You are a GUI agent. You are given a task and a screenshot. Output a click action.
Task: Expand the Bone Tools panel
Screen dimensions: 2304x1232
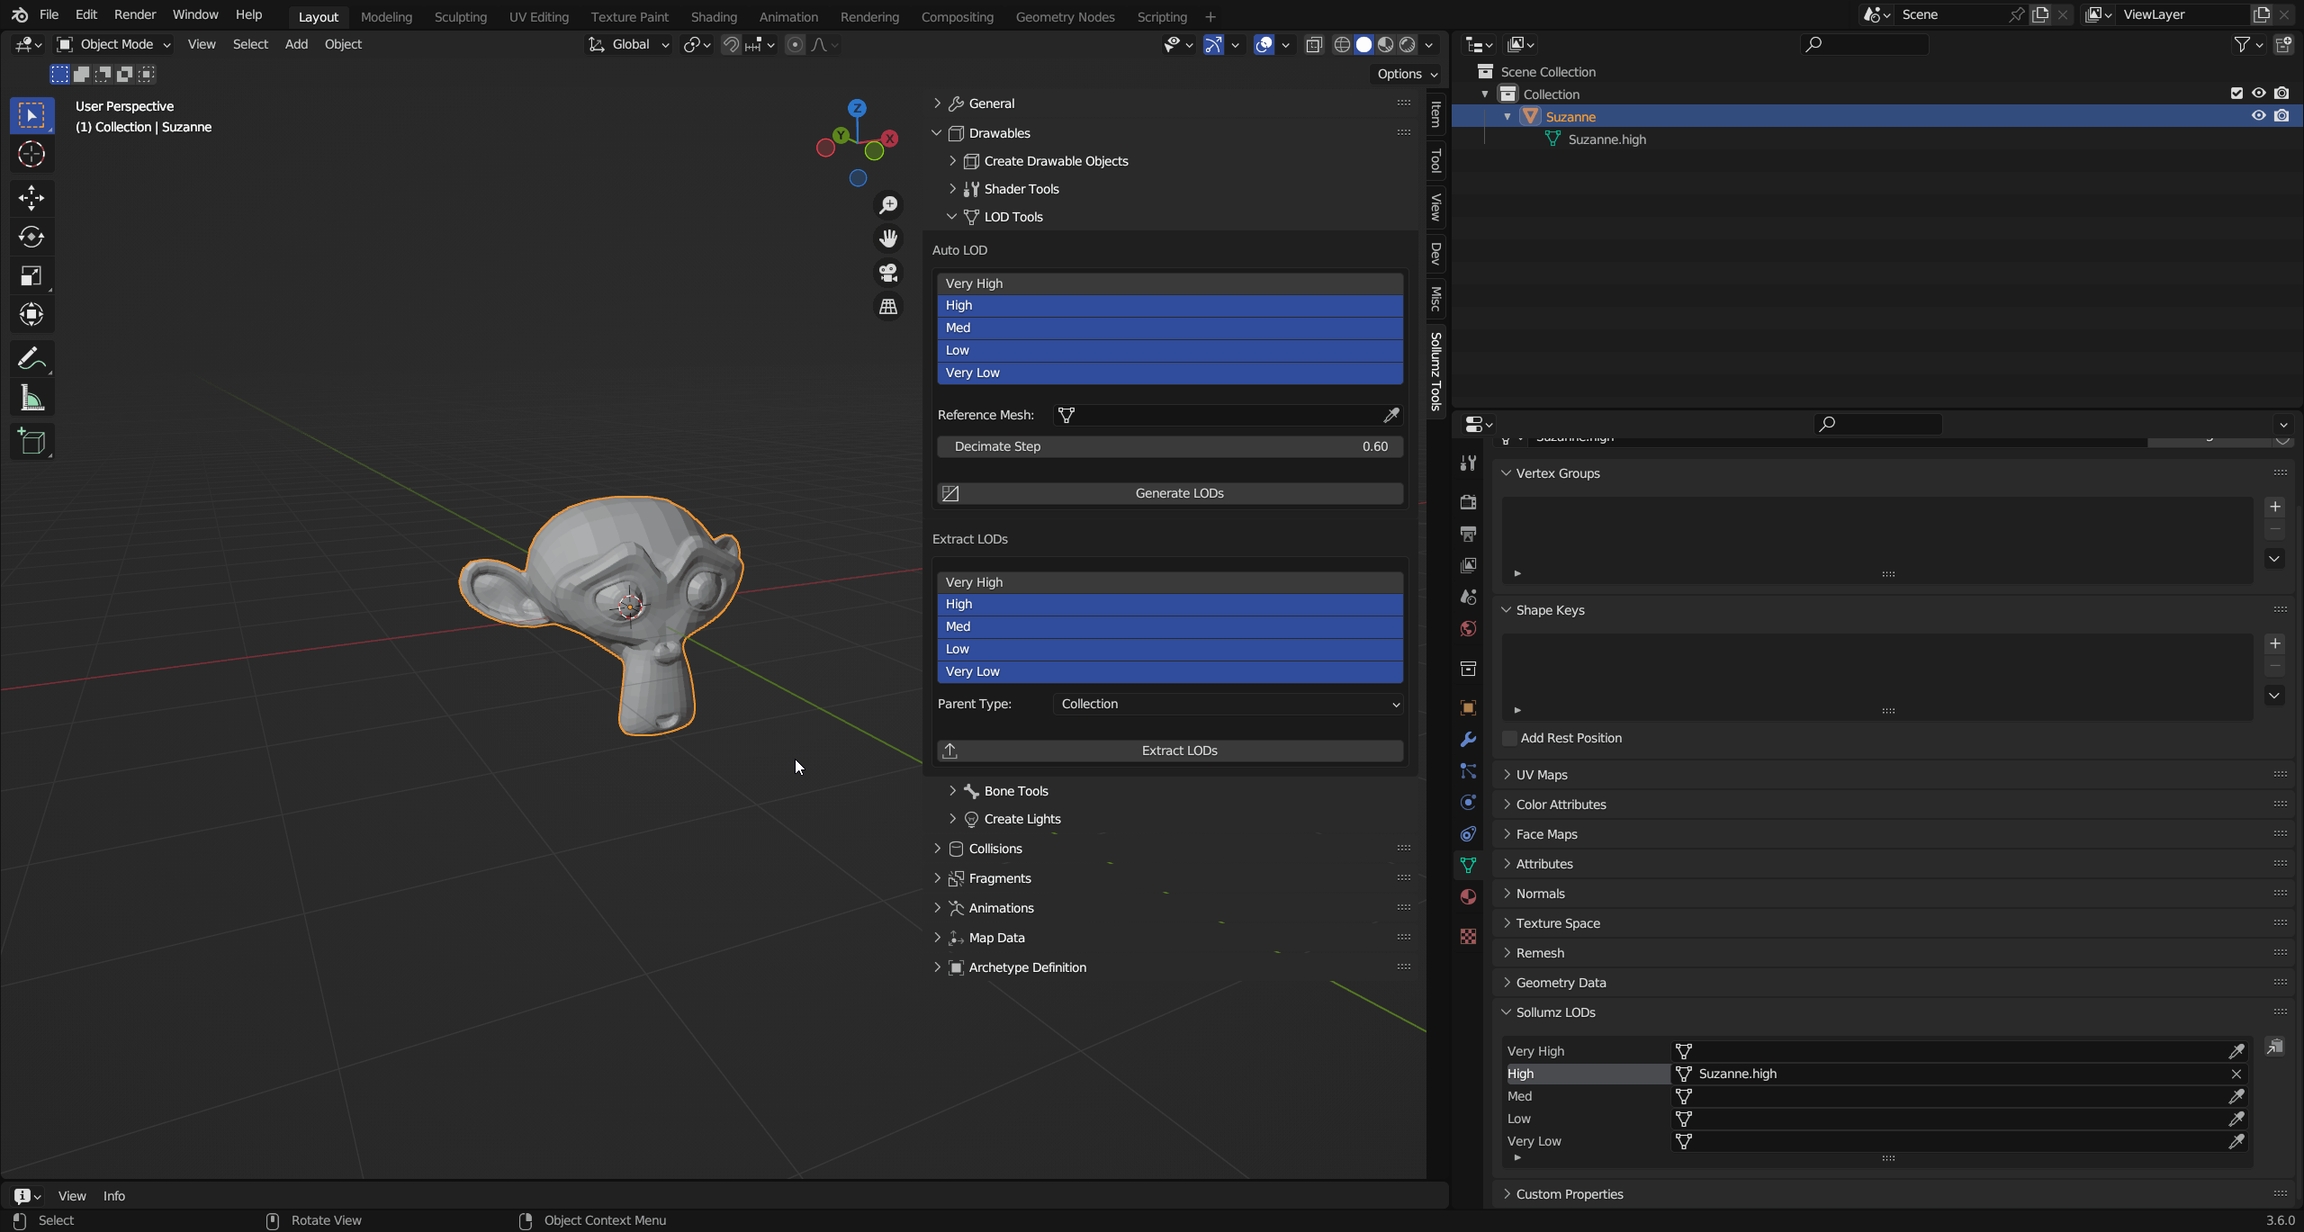(1015, 791)
